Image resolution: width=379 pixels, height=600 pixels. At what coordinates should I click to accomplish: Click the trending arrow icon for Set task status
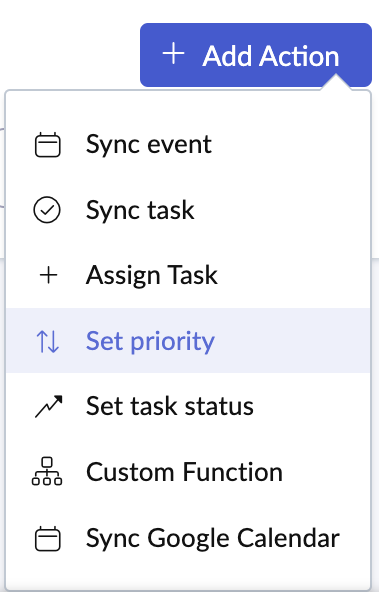tap(48, 406)
